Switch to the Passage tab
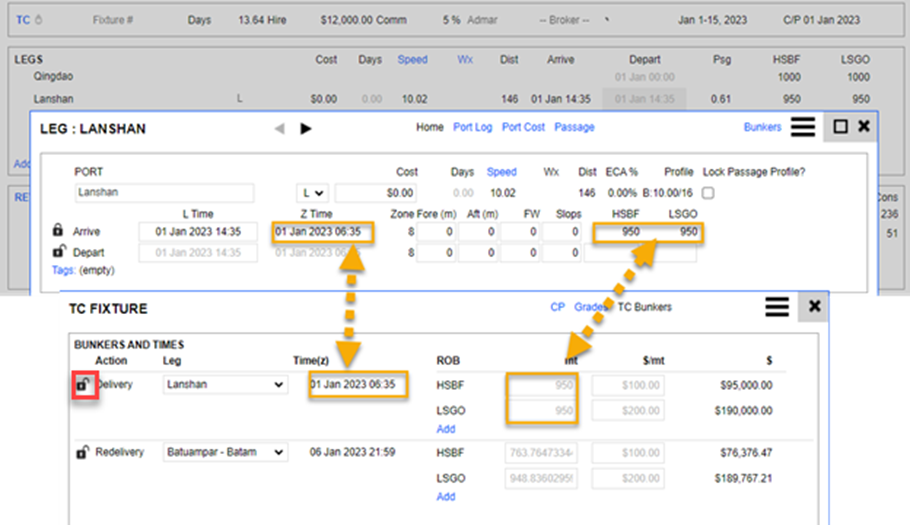Image resolution: width=910 pixels, height=525 pixels. [574, 127]
